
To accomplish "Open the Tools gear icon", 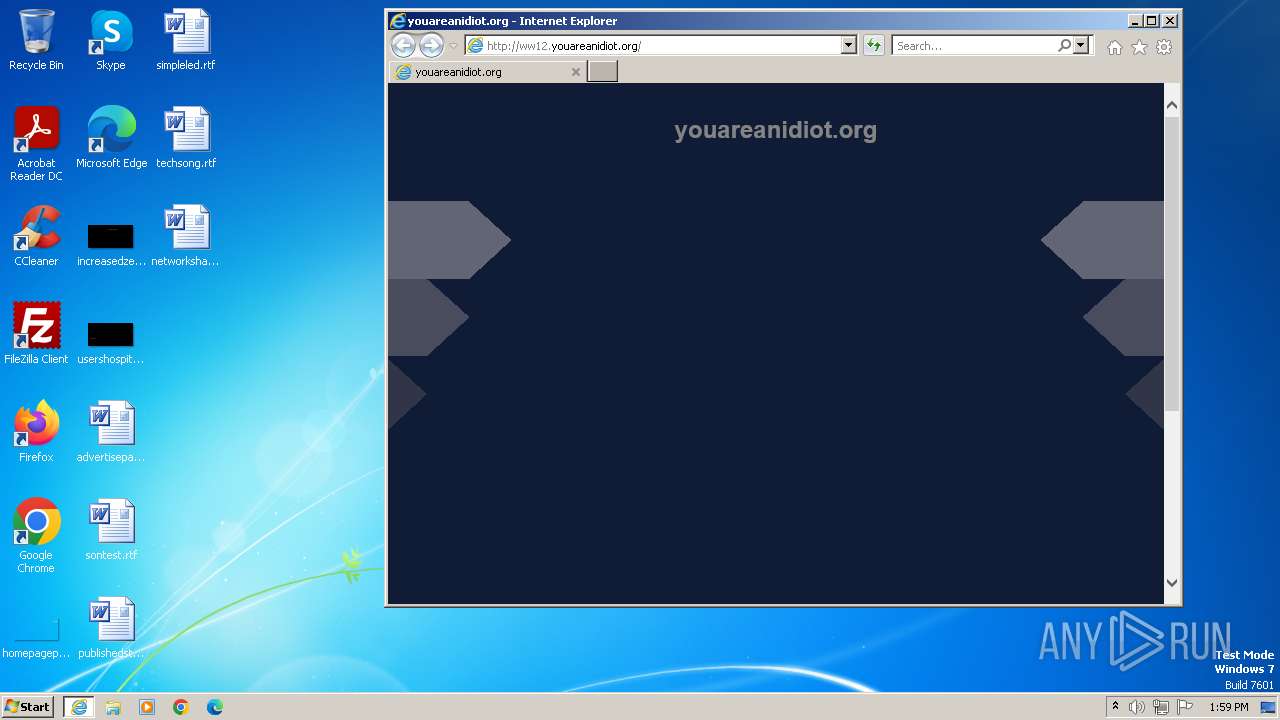I will point(1164,47).
